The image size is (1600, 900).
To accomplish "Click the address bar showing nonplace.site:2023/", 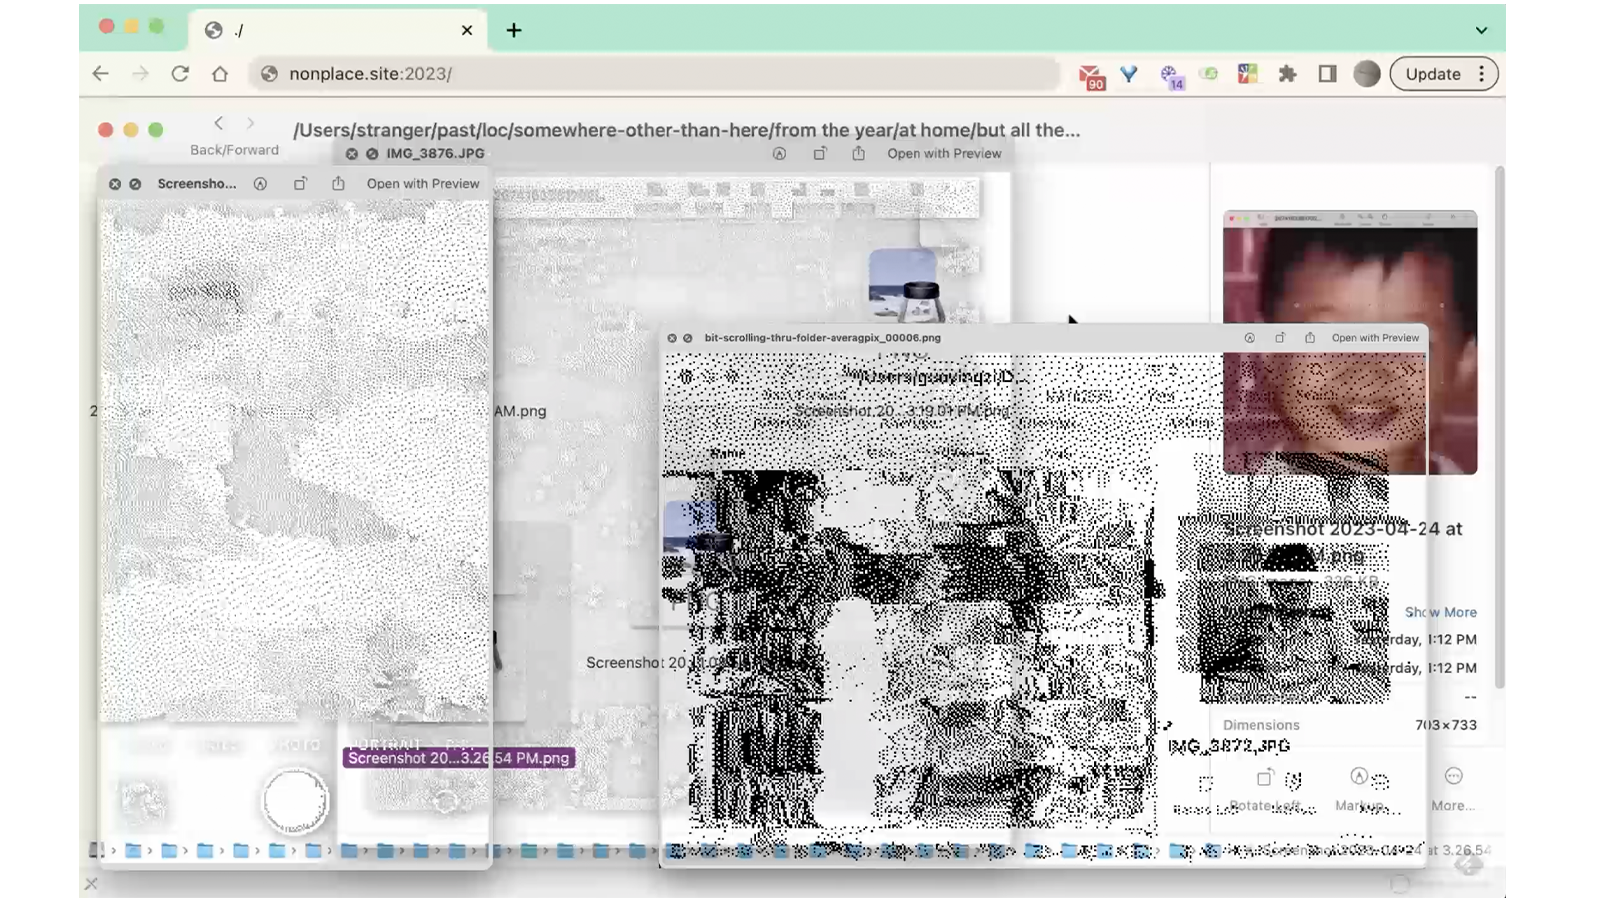I will [660, 74].
